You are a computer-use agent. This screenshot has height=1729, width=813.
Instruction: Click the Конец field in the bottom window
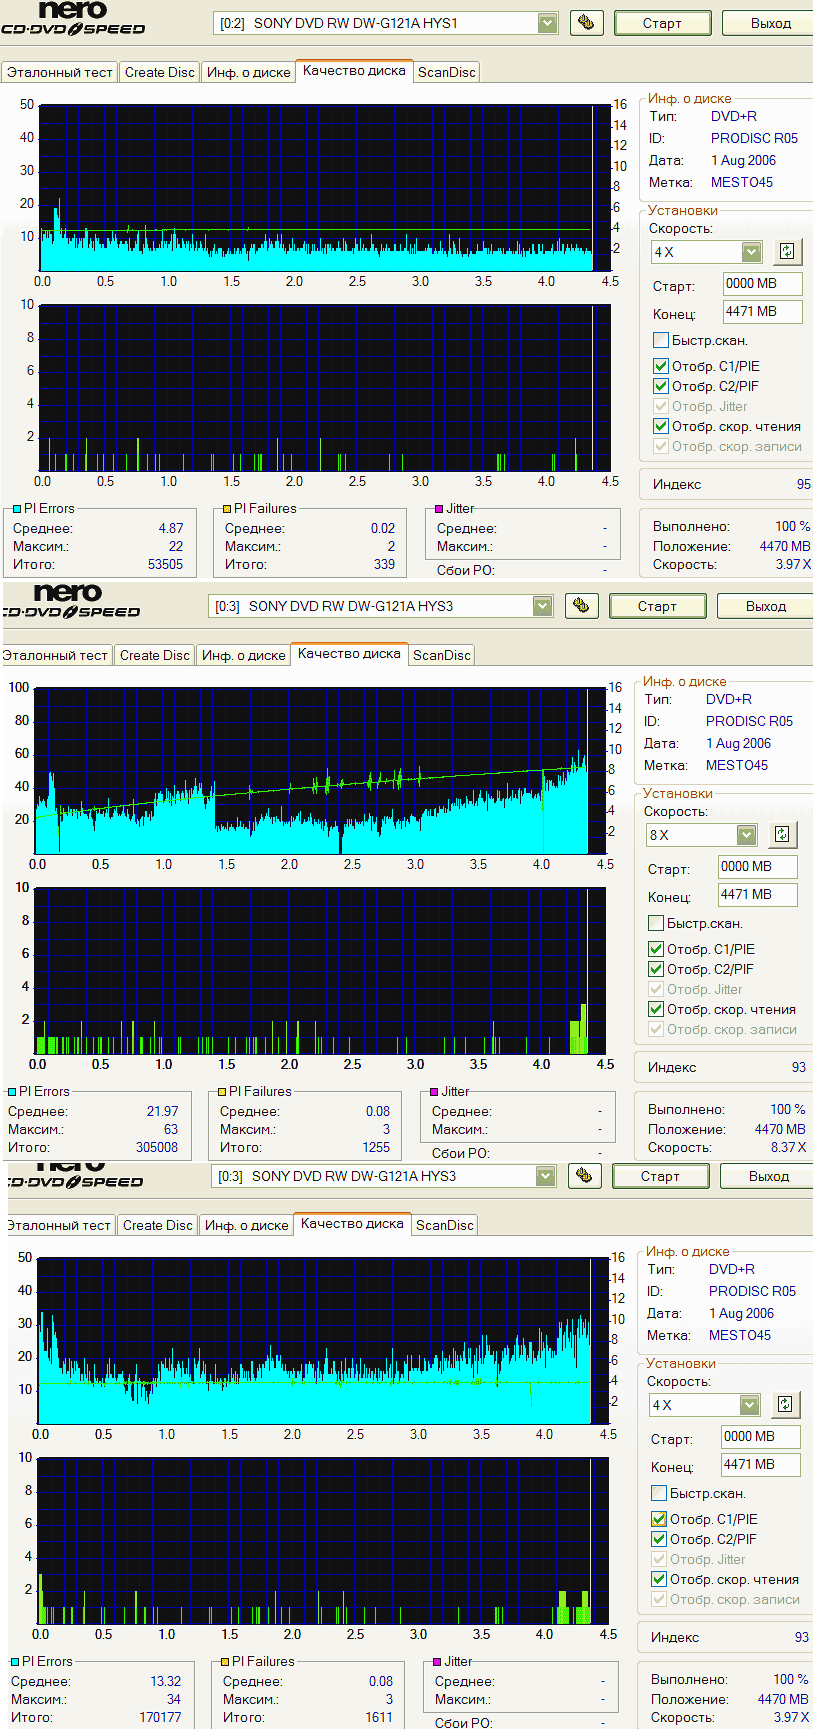760,1465
